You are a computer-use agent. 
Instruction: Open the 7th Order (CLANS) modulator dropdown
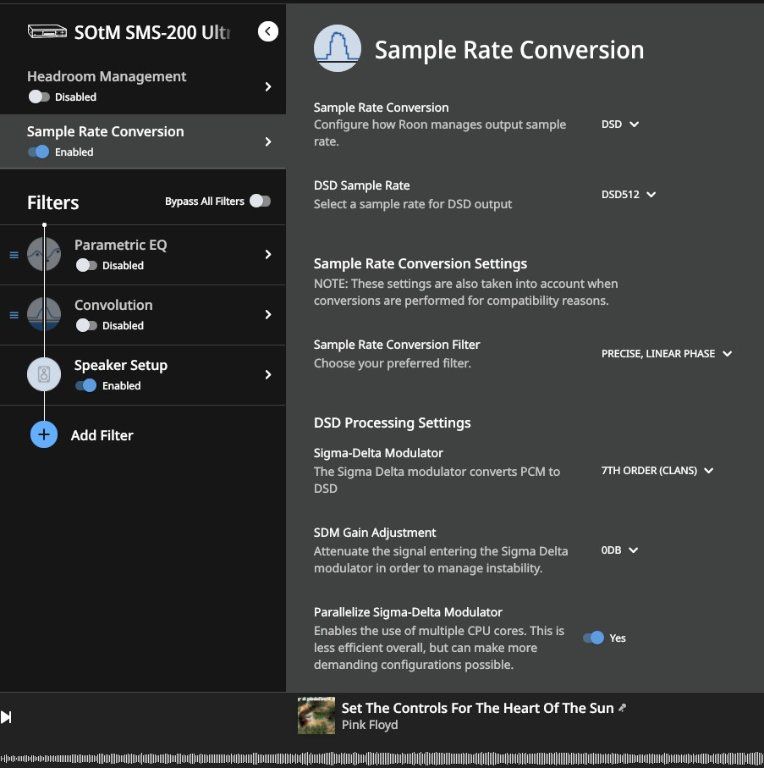[x=657, y=470]
